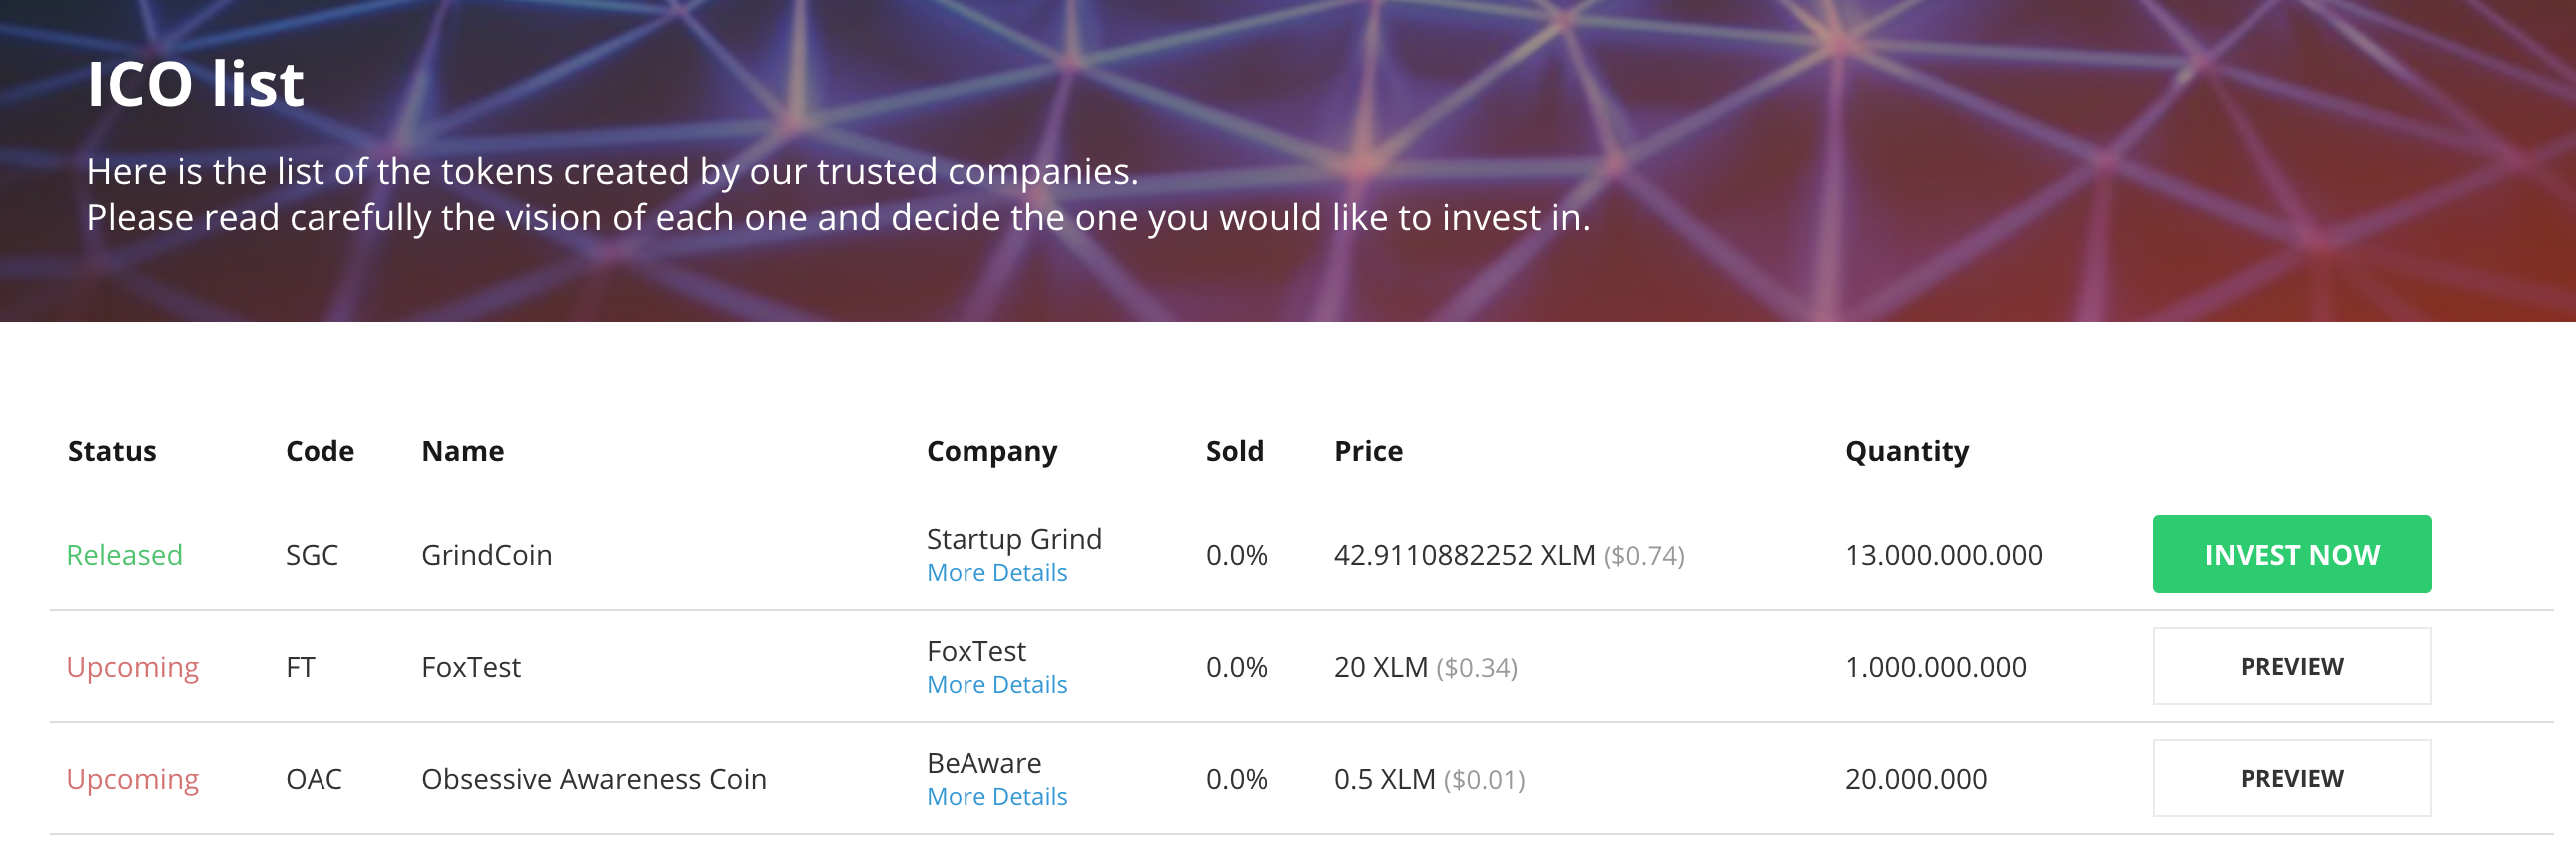
Task: Open More Details under BeAware
Action: (x=997, y=798)
